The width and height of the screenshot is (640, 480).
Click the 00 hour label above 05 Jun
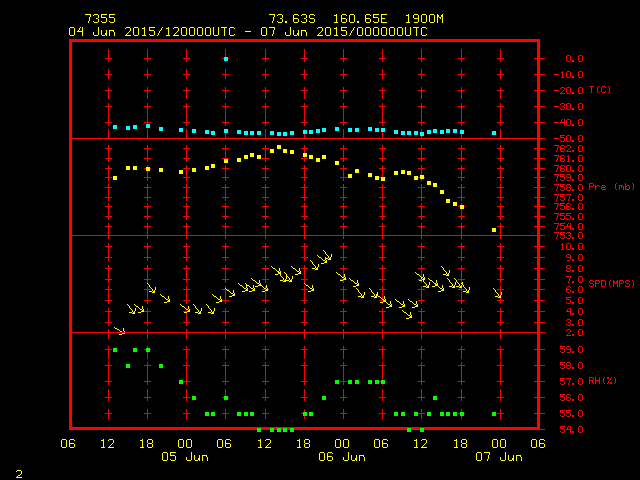tap(185, 444)
